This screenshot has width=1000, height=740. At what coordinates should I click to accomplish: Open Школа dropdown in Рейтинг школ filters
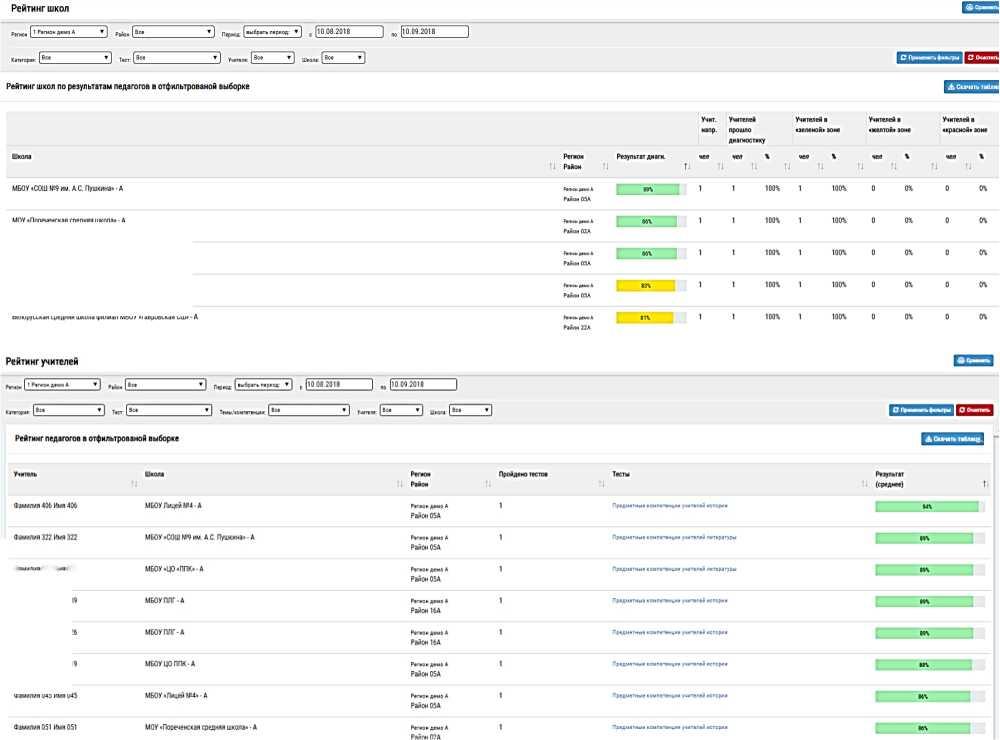[x=343, y=58]
